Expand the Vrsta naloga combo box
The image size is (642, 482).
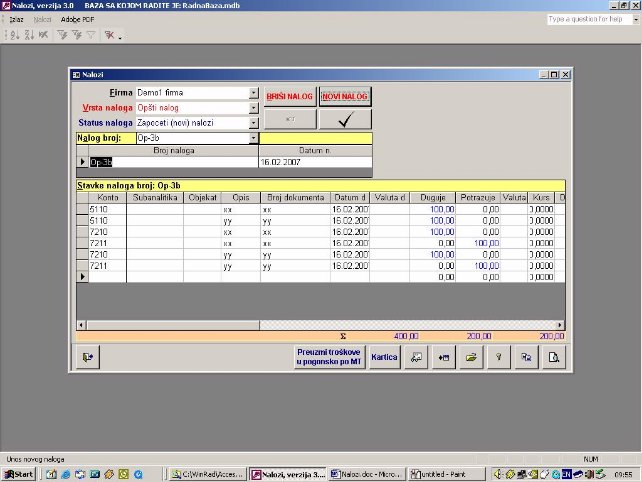click(254, 108)
